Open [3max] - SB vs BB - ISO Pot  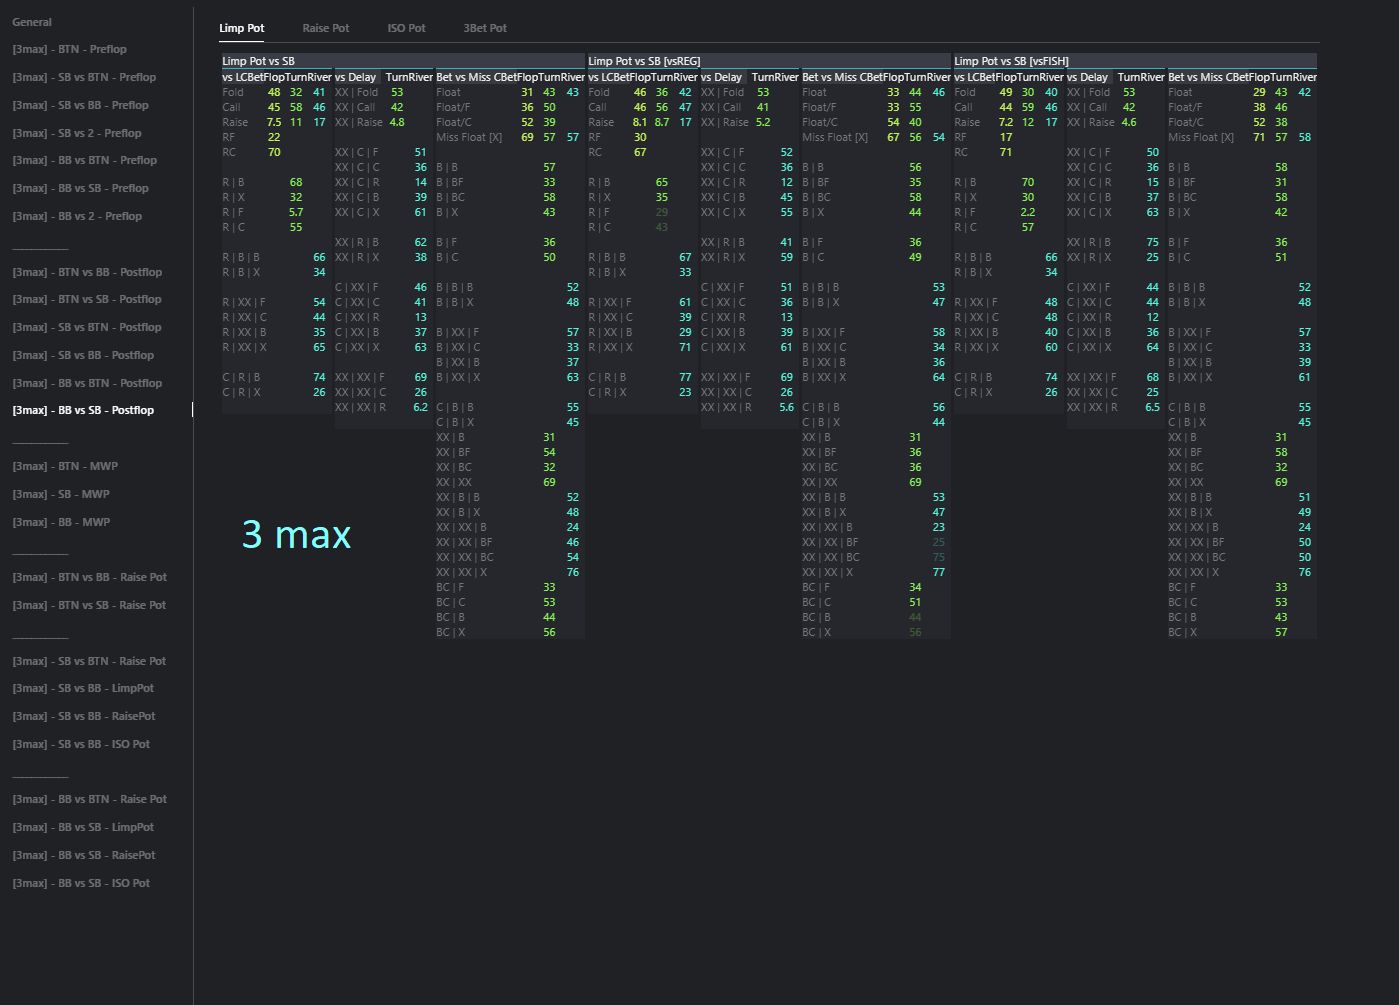[81, 744]
